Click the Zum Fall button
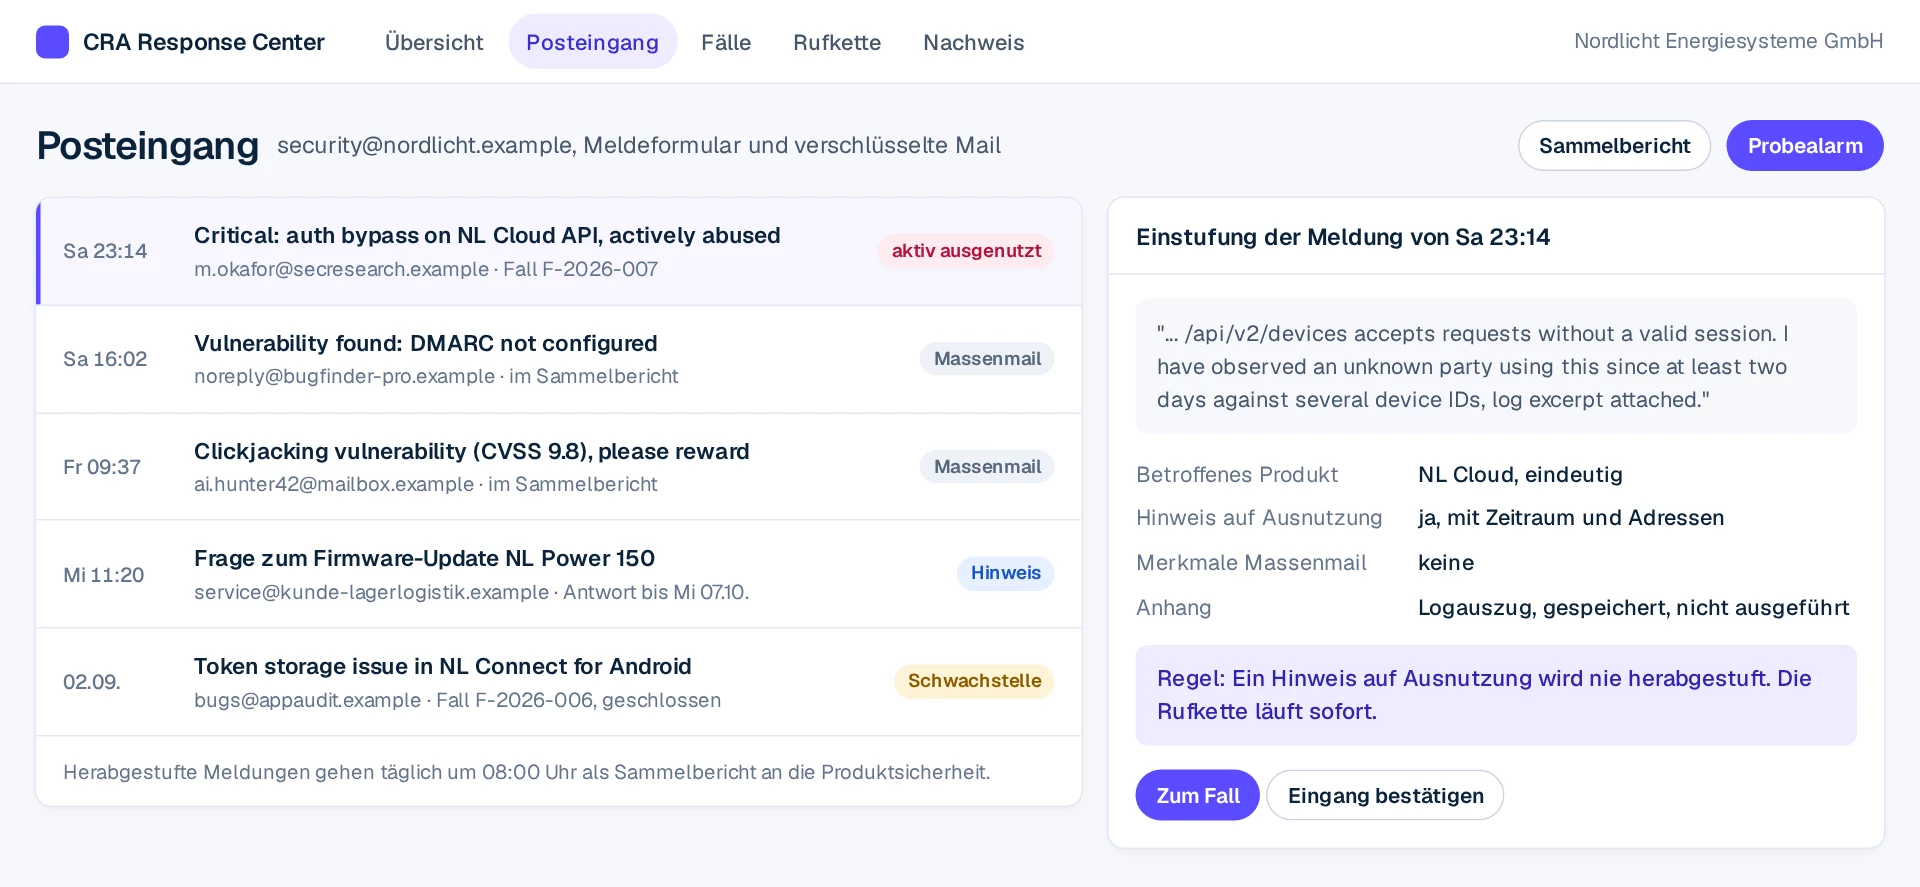This screenshot has width=1920, height=887. [x=1198, y=795]
